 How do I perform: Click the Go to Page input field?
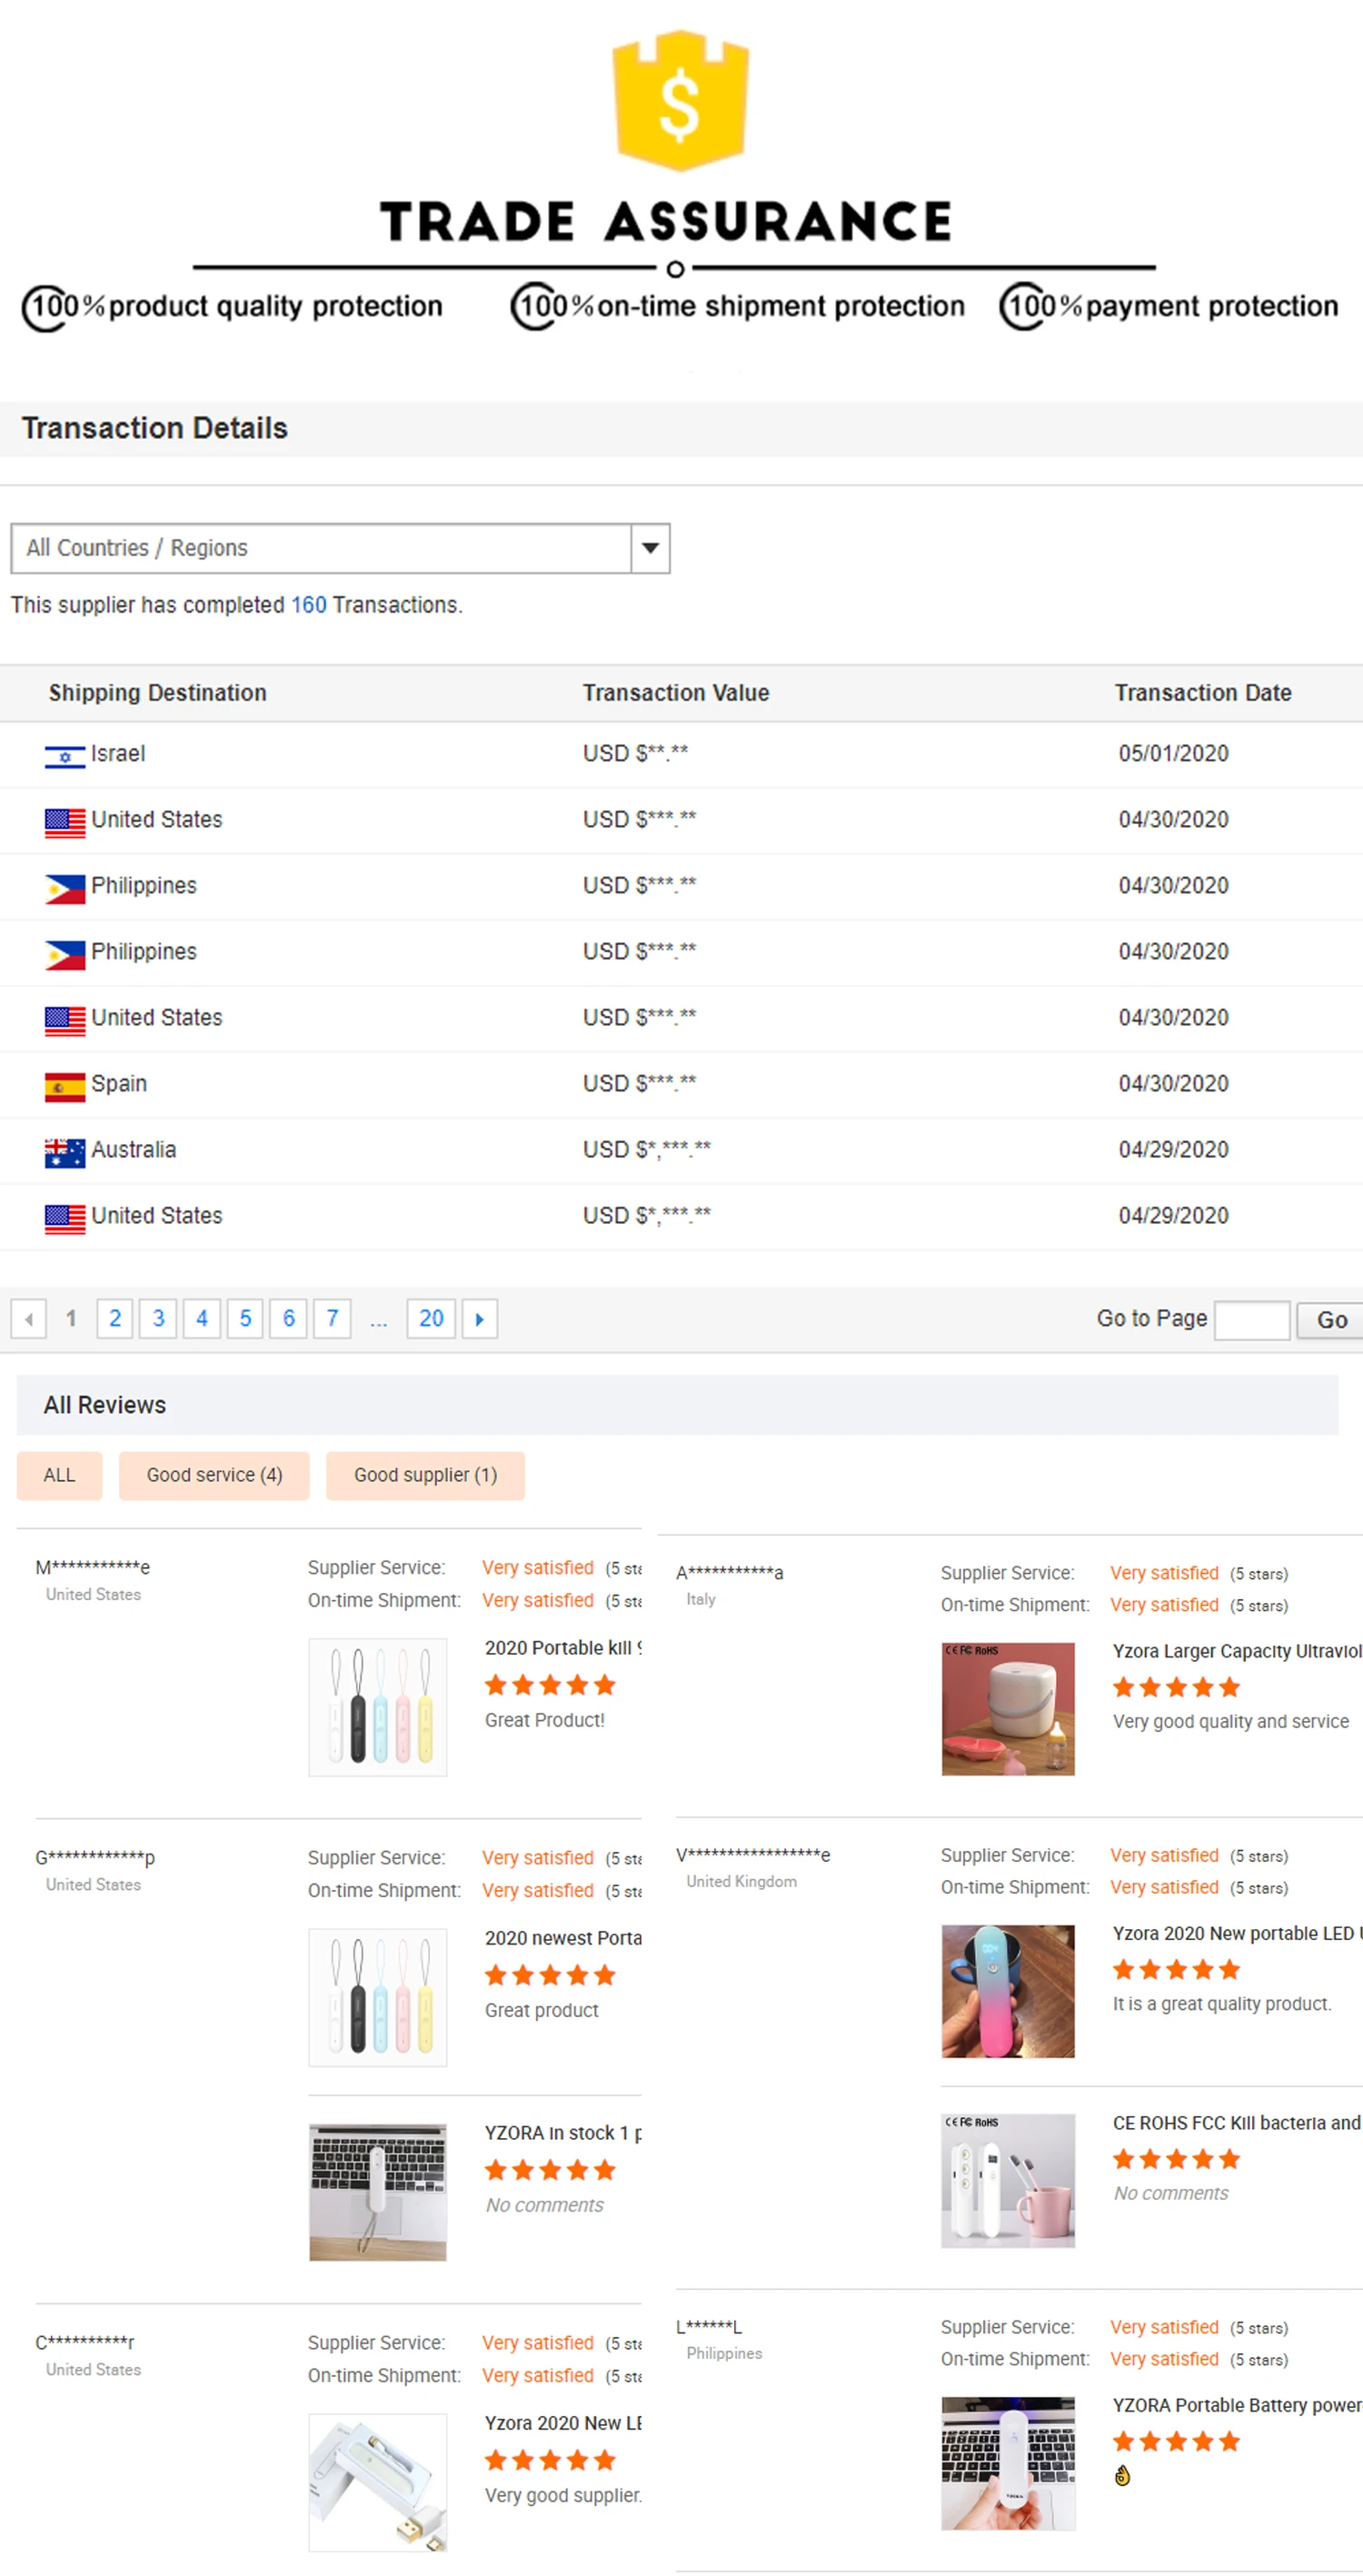tap(1251, 1319)
